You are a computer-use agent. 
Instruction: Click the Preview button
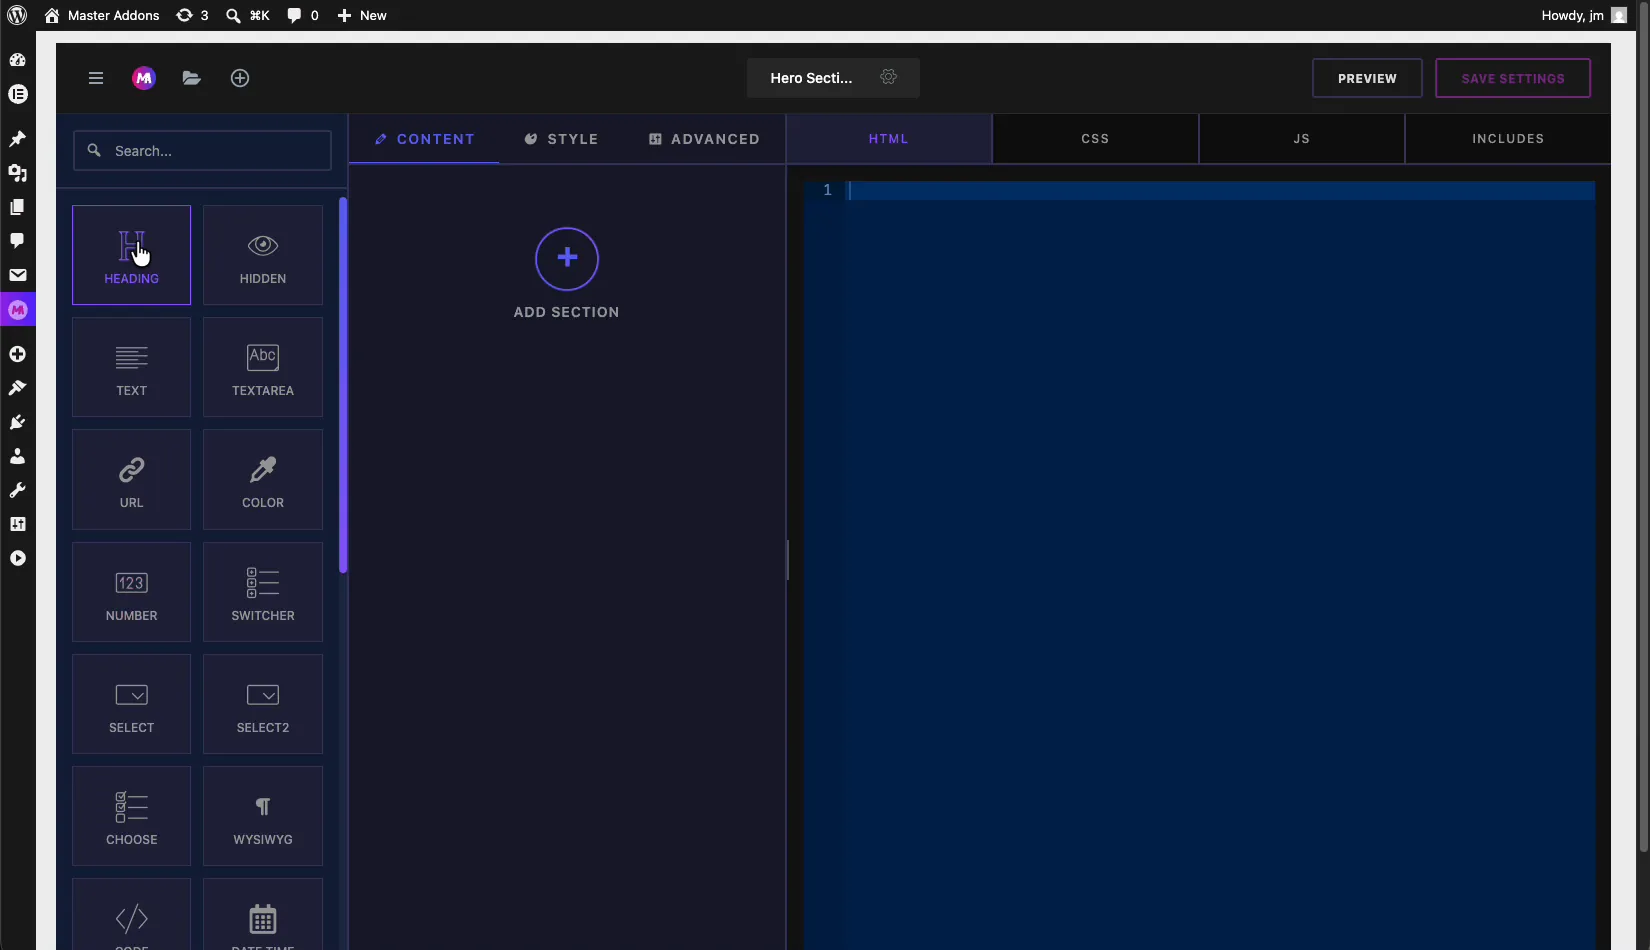[1367, 78]
